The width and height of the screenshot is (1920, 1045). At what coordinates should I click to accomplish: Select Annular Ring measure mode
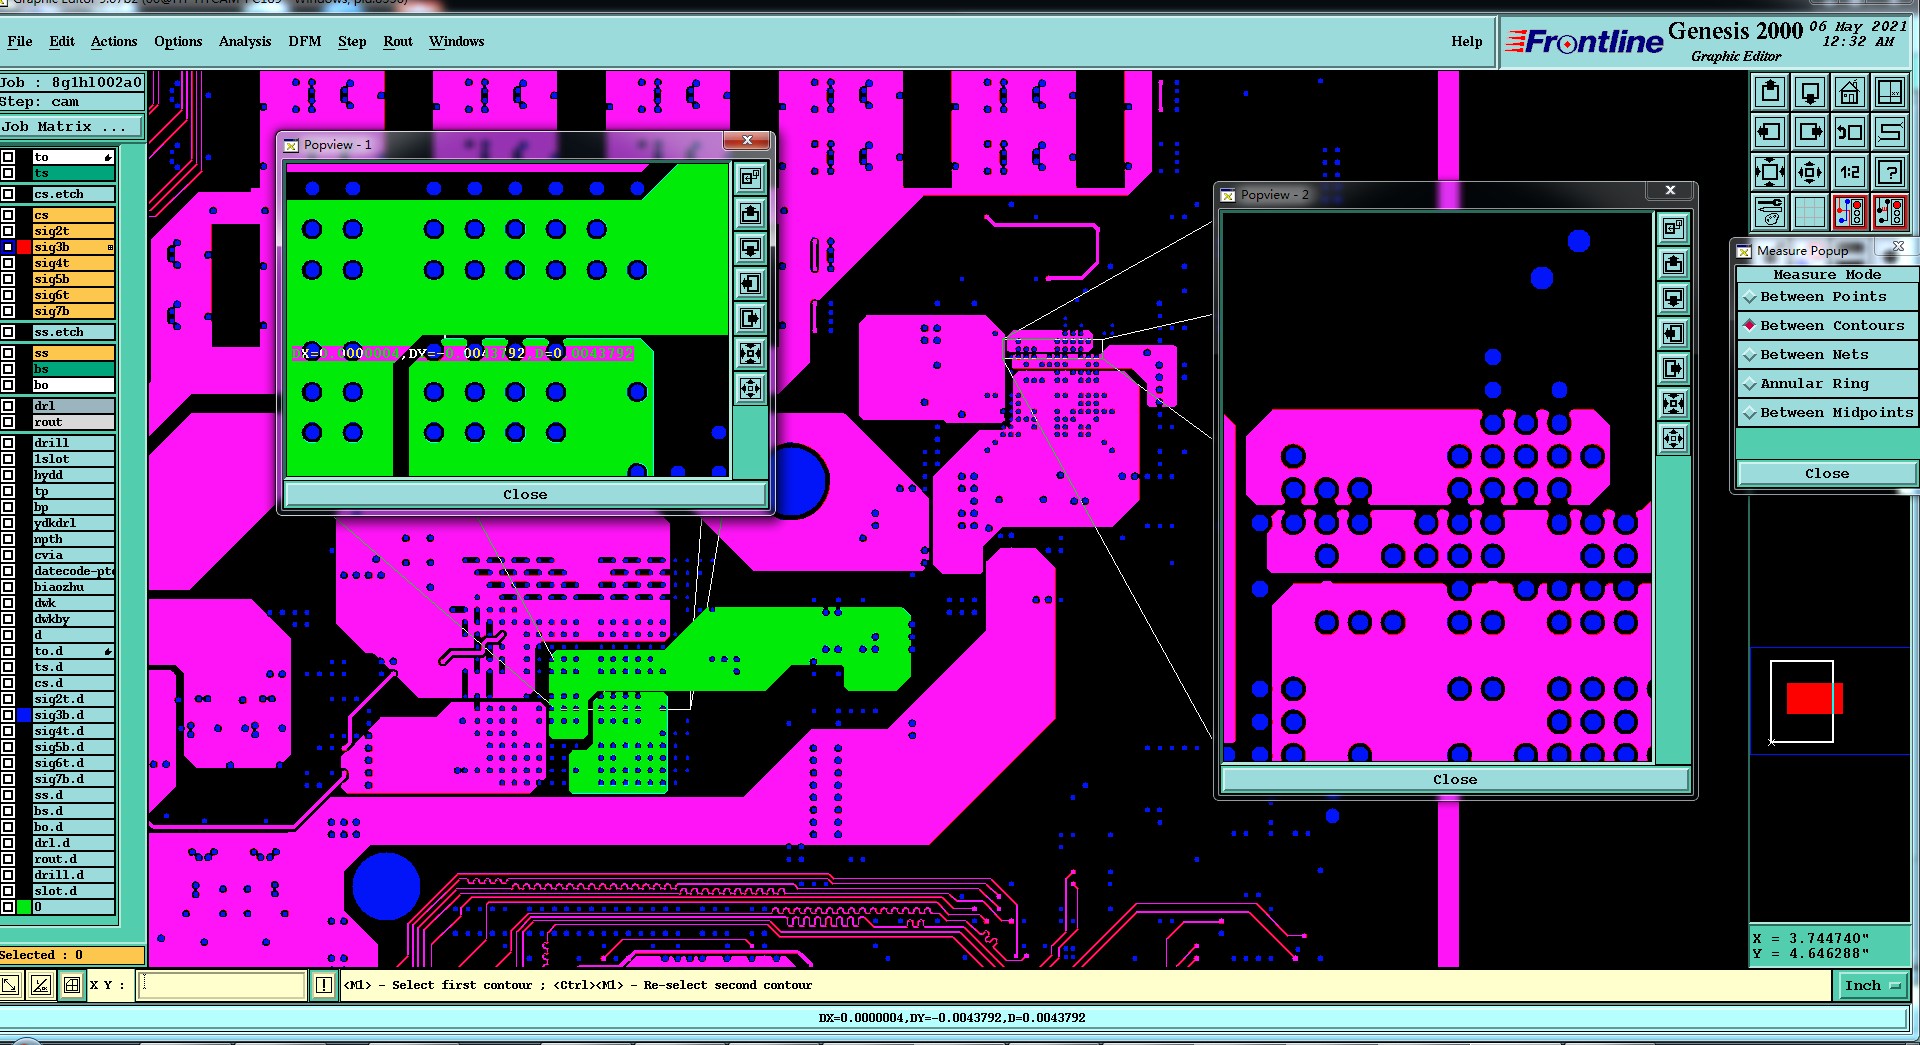1827,384
